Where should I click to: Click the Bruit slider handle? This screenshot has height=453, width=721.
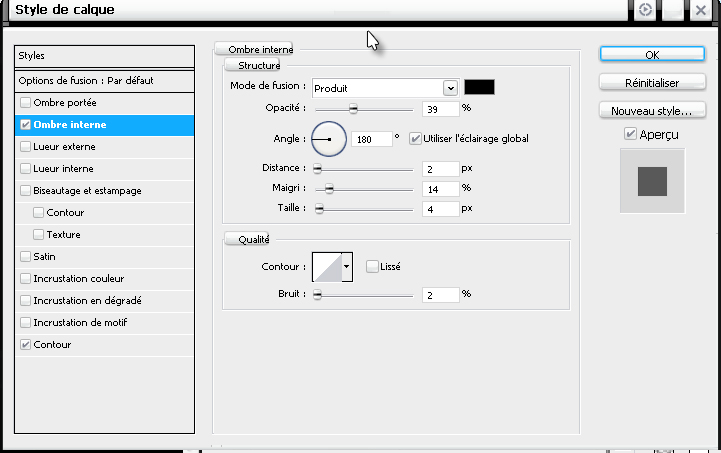(317, 295)
